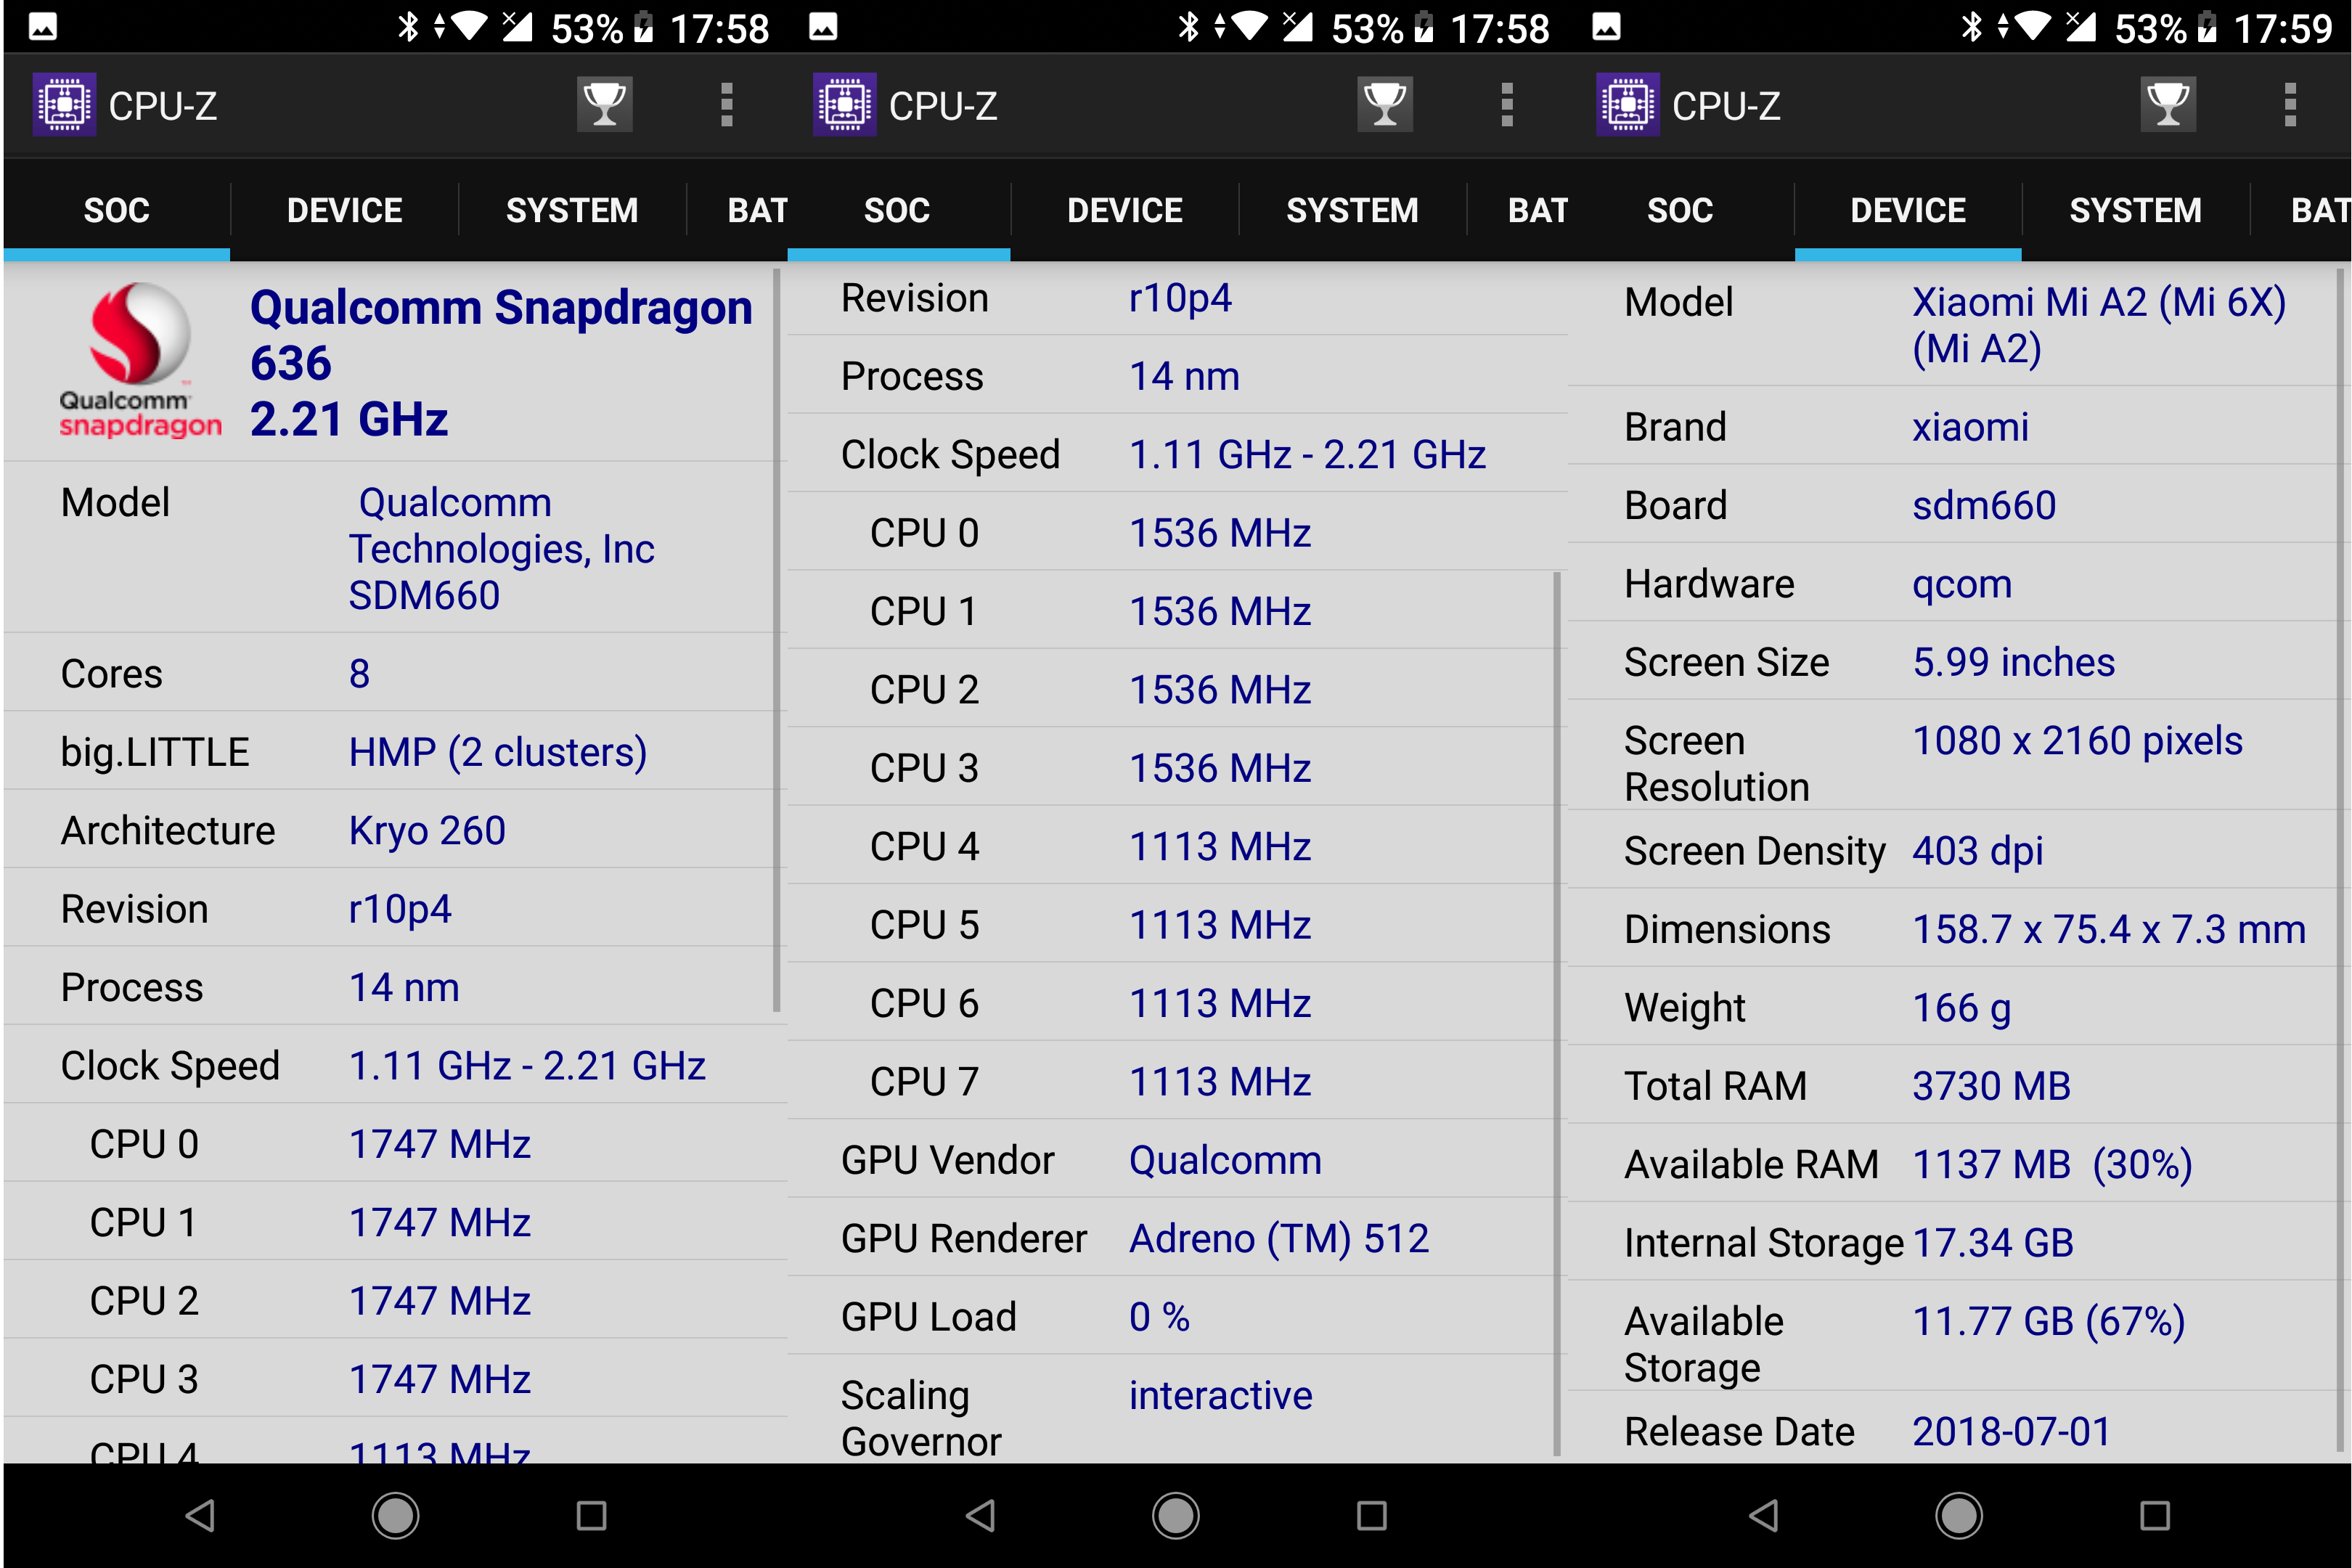Tap interactive scaling governor value

1220,1396
